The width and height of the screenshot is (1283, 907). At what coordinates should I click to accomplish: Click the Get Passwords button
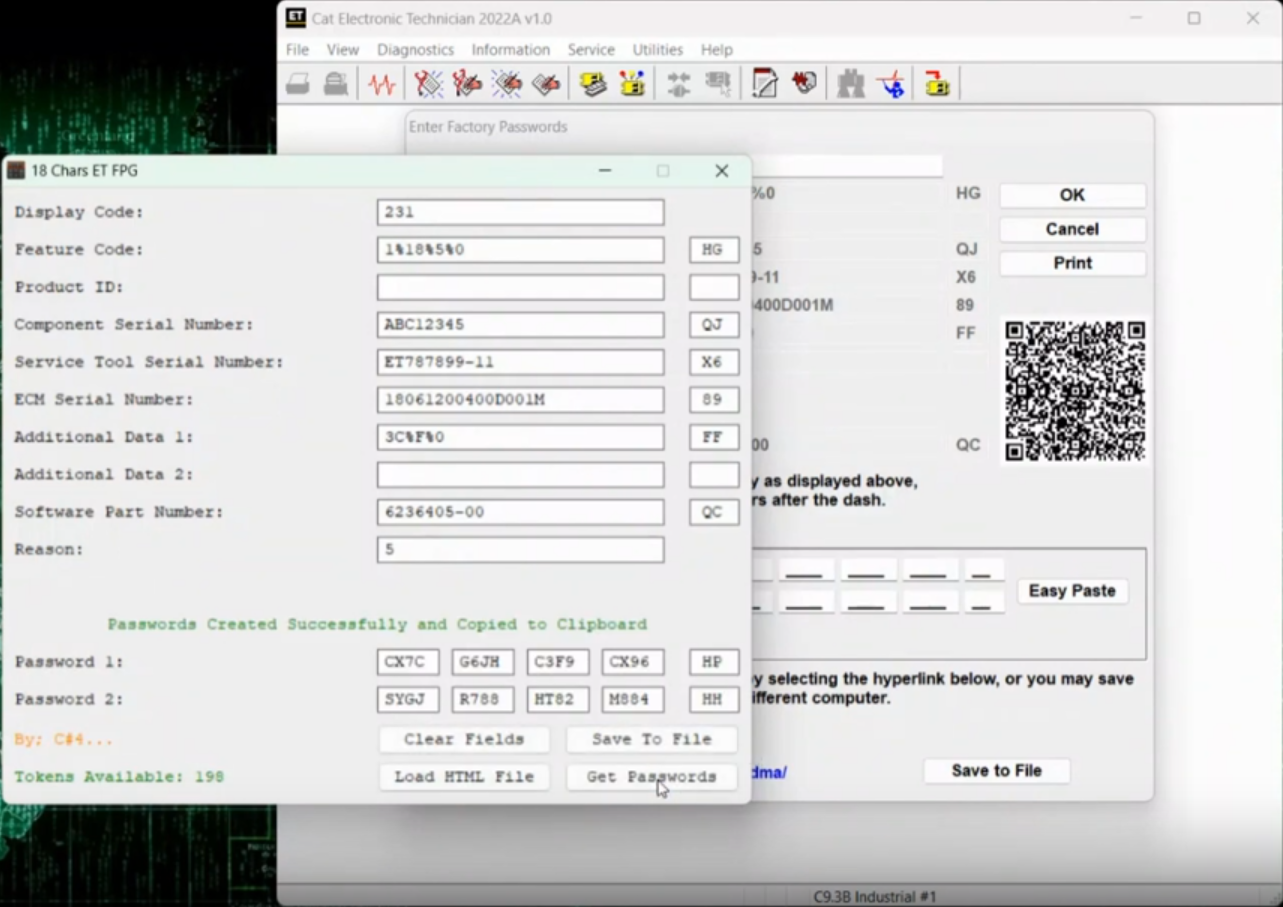click(x=651, y=777)
